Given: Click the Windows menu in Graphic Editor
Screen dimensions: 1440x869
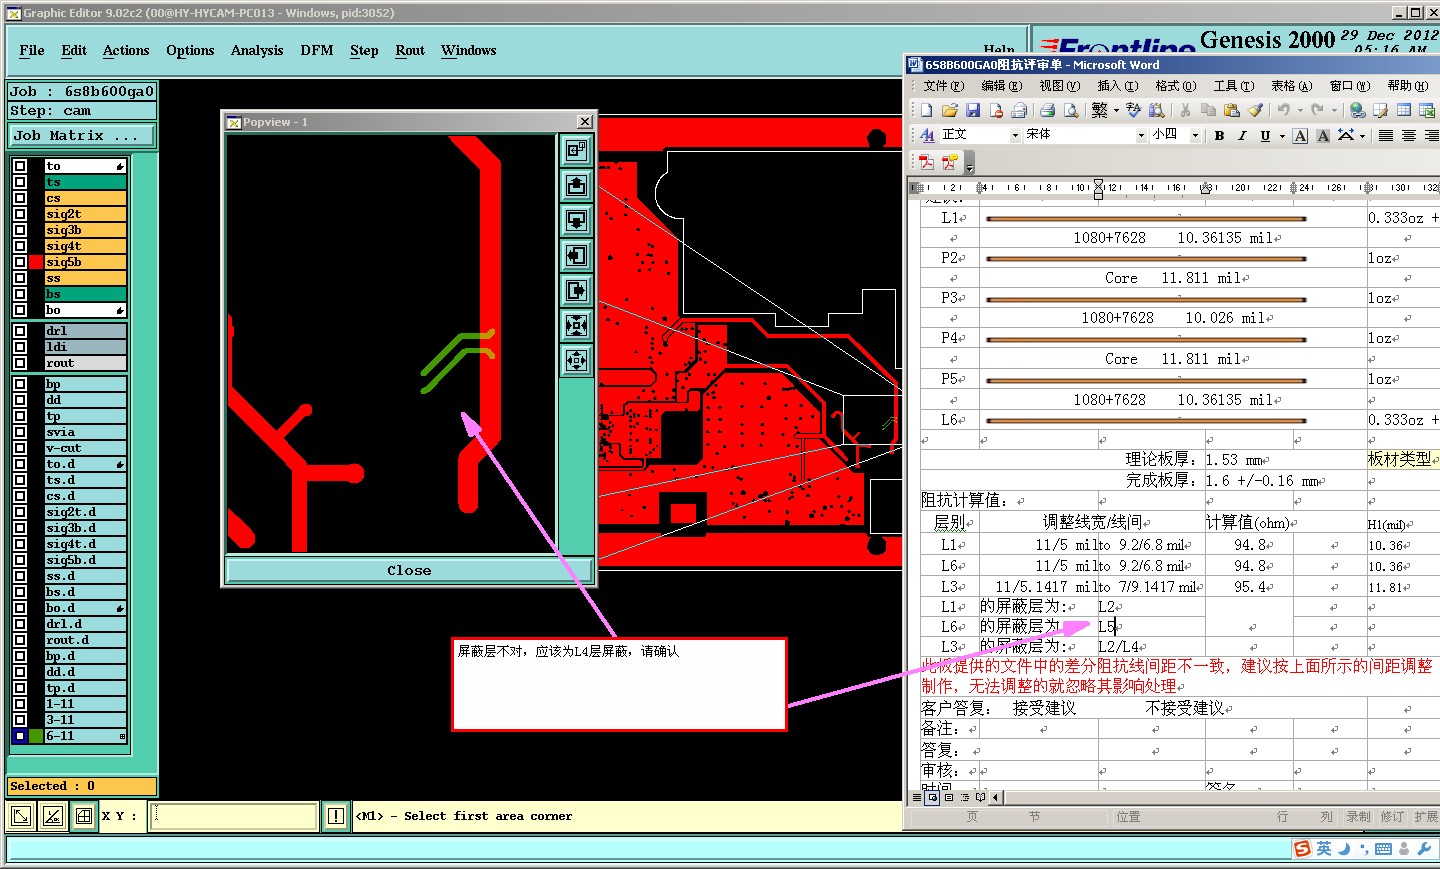Looking at the screenshot, I should [x=468, y=50].
